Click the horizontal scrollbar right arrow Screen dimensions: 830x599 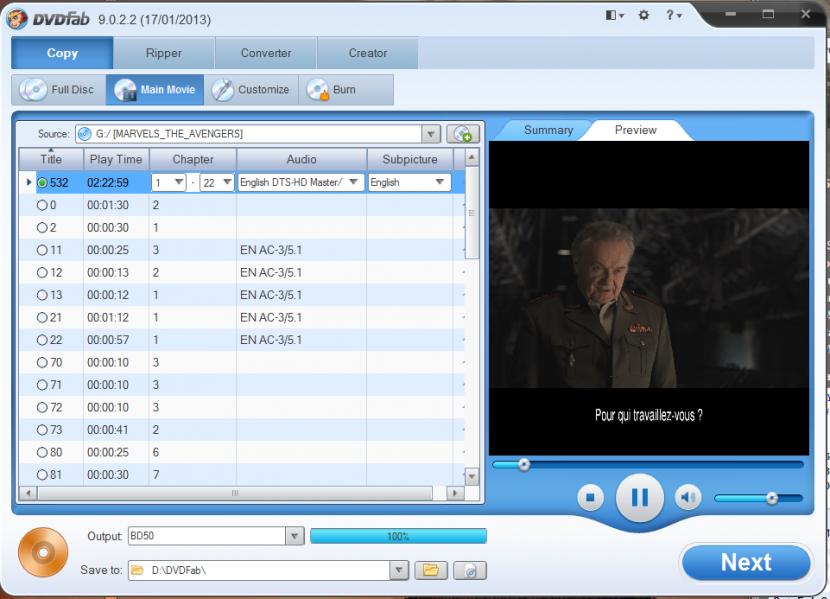tap(454, 493)
